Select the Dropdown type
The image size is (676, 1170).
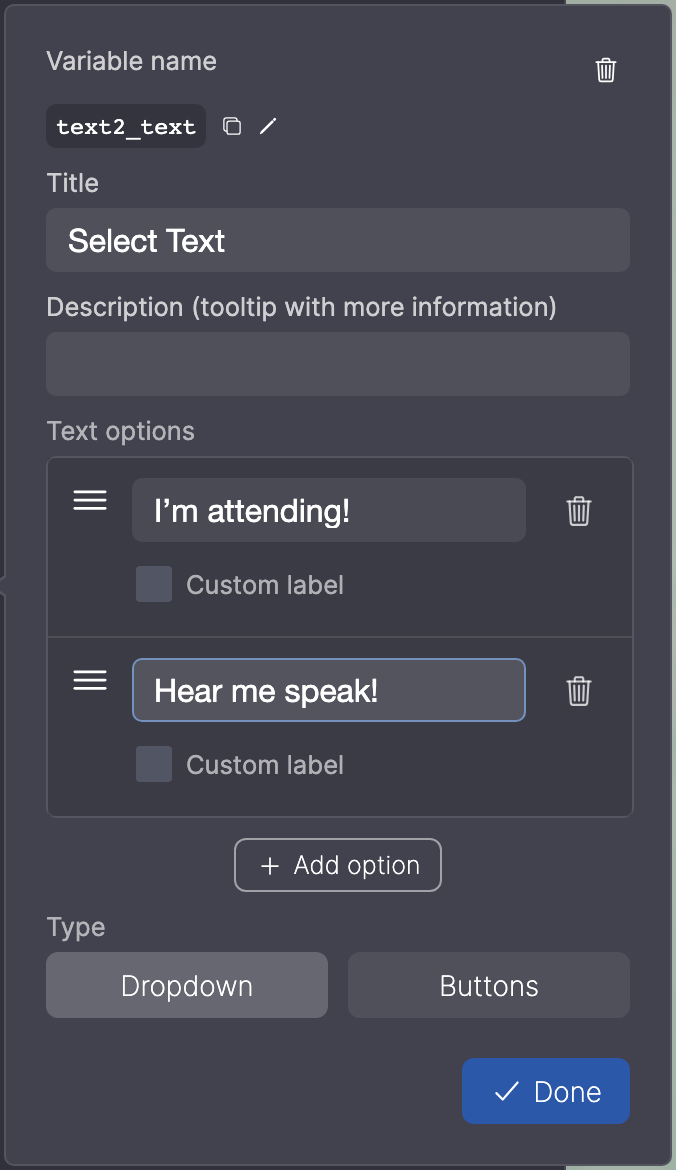[187, 985]
